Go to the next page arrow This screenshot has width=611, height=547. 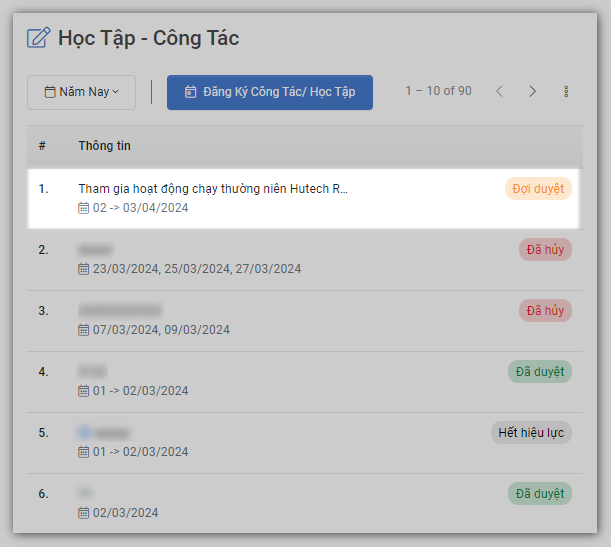coord(533,91)
